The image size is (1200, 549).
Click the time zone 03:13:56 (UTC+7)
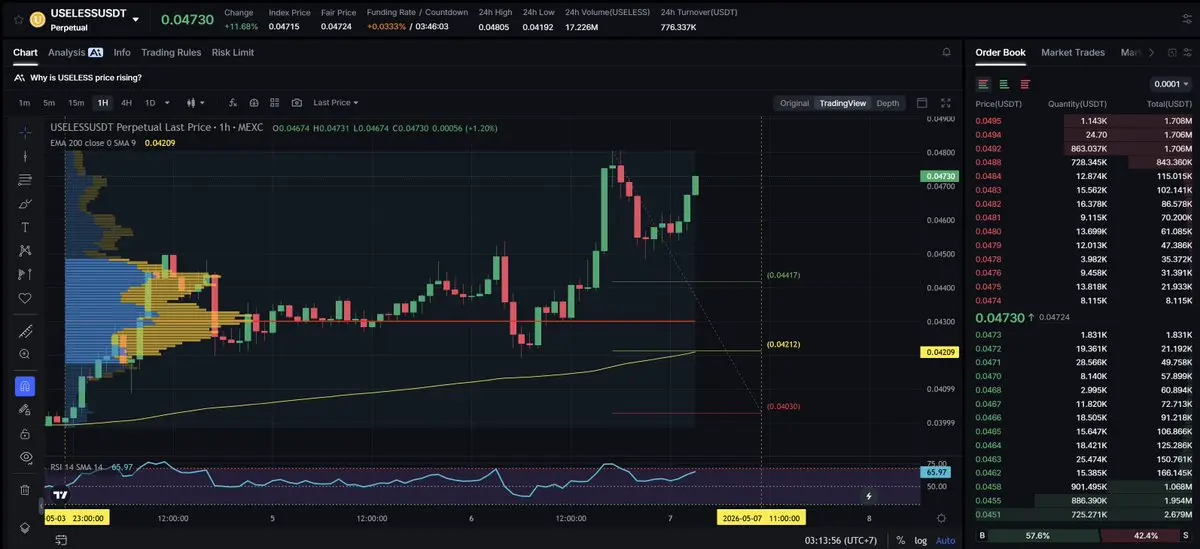point(841,540)
